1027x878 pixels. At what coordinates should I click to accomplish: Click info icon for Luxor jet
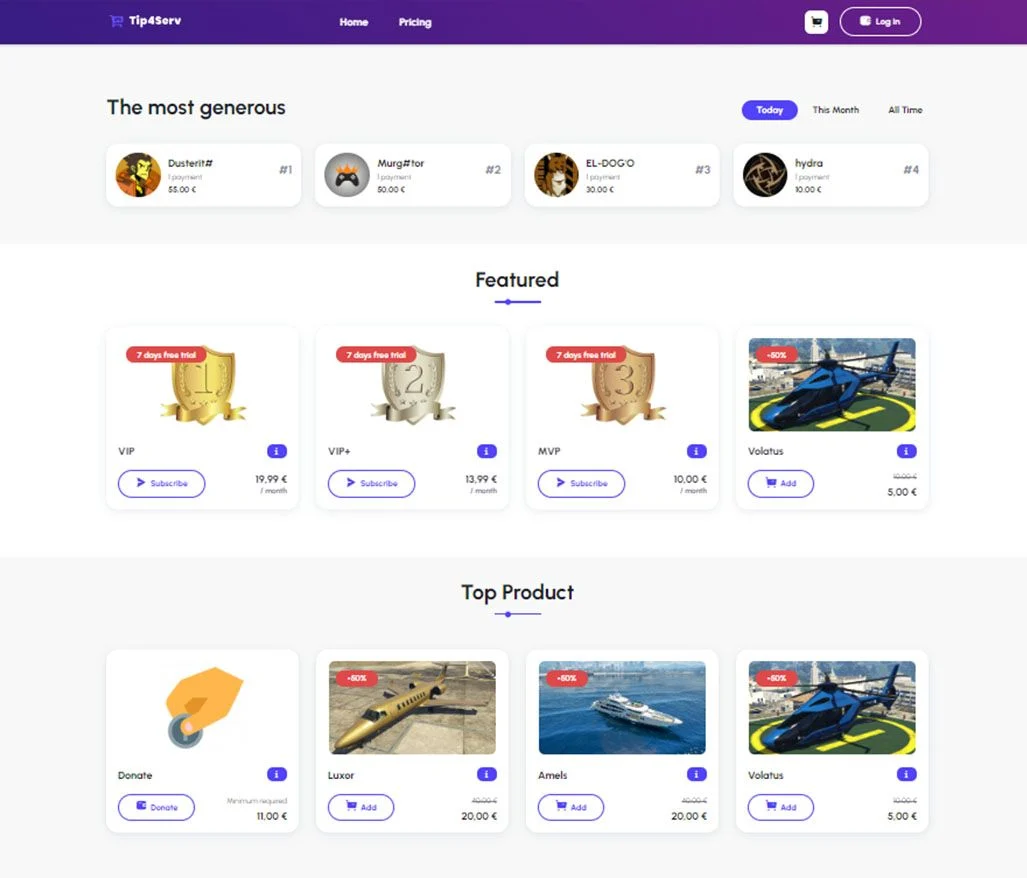click(487, 775)
